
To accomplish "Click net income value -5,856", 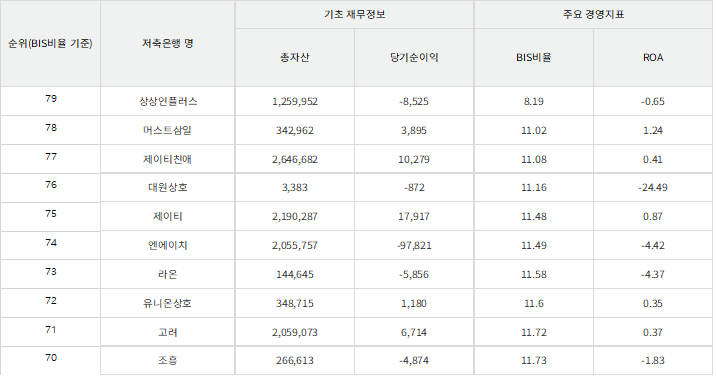I will pyautogui.click(x=414, y=275).
